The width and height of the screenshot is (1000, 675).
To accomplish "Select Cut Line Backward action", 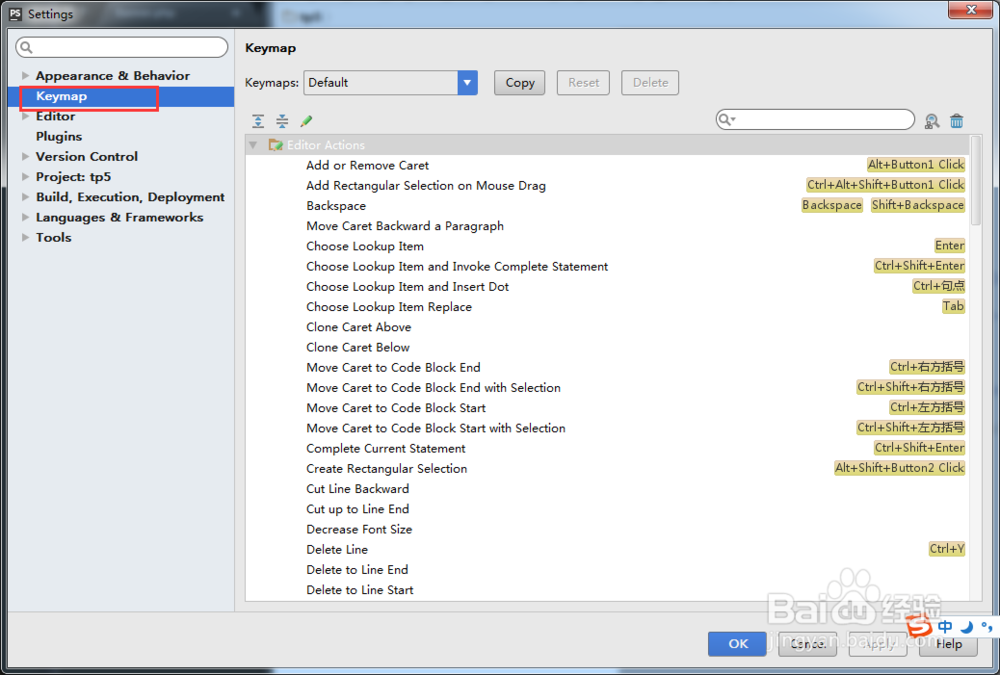I will pyautogui.click(x=358, y=489).
